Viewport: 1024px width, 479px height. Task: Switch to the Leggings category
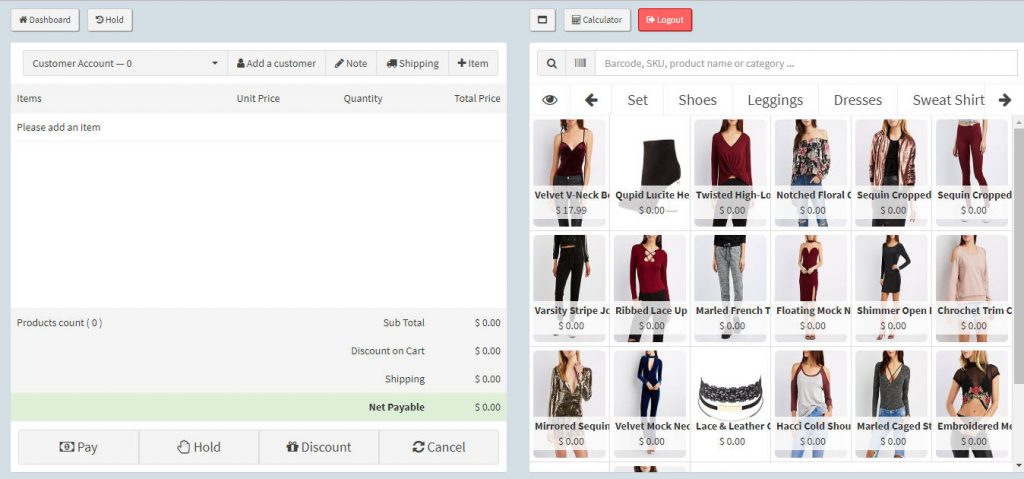pyautogui.click(x=775, y=100)
